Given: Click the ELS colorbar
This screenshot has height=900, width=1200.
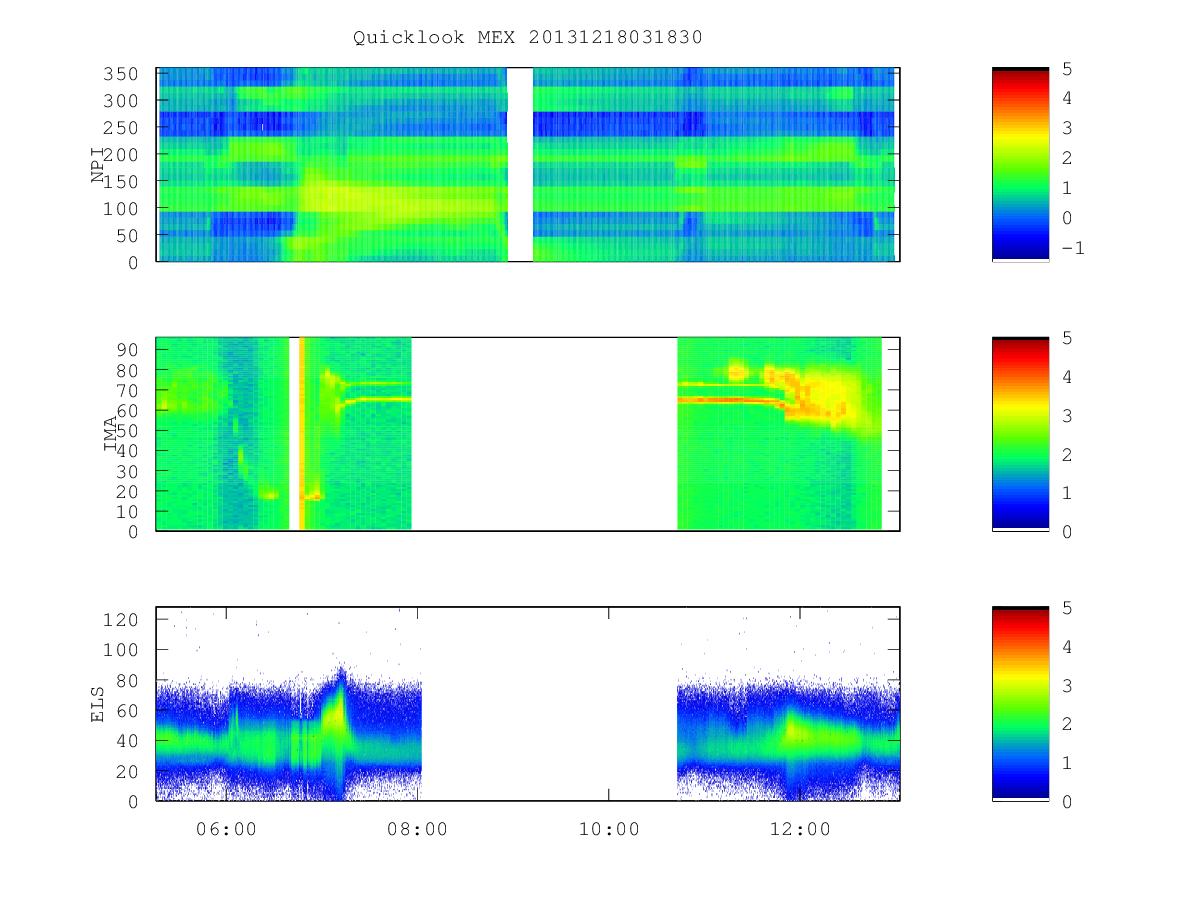Looking at the screenshot, I should pos(1020,704).
